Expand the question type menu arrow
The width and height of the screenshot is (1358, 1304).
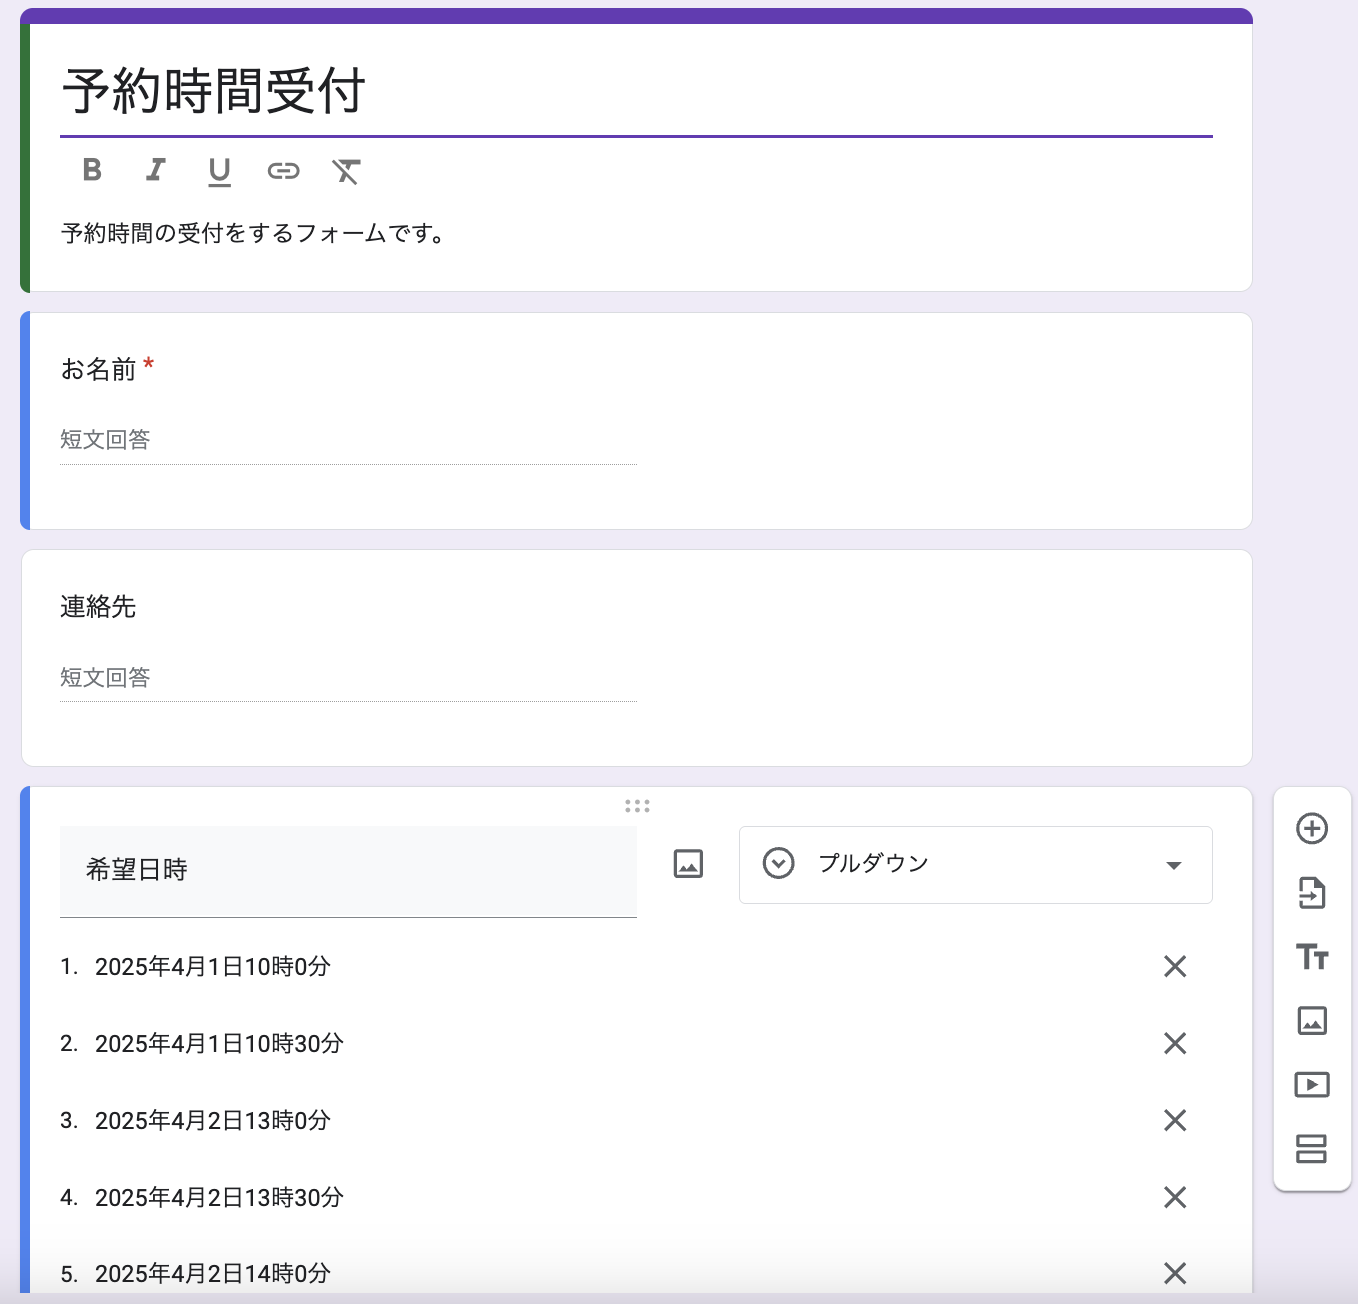click(x=1175, y=866)
